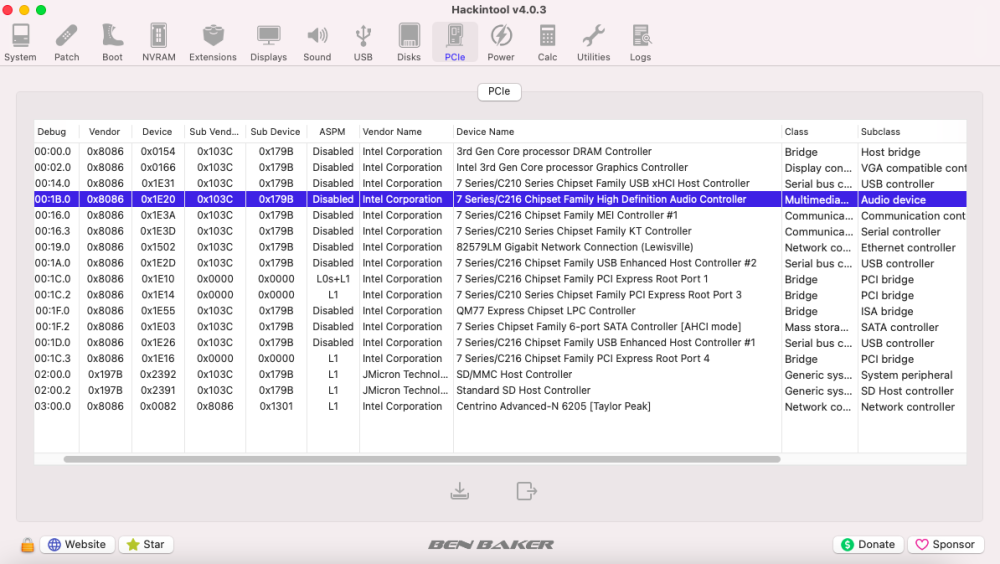Open the Utilities section
The width and height of the screenshot is (1000, 564).
click(594, 43)
